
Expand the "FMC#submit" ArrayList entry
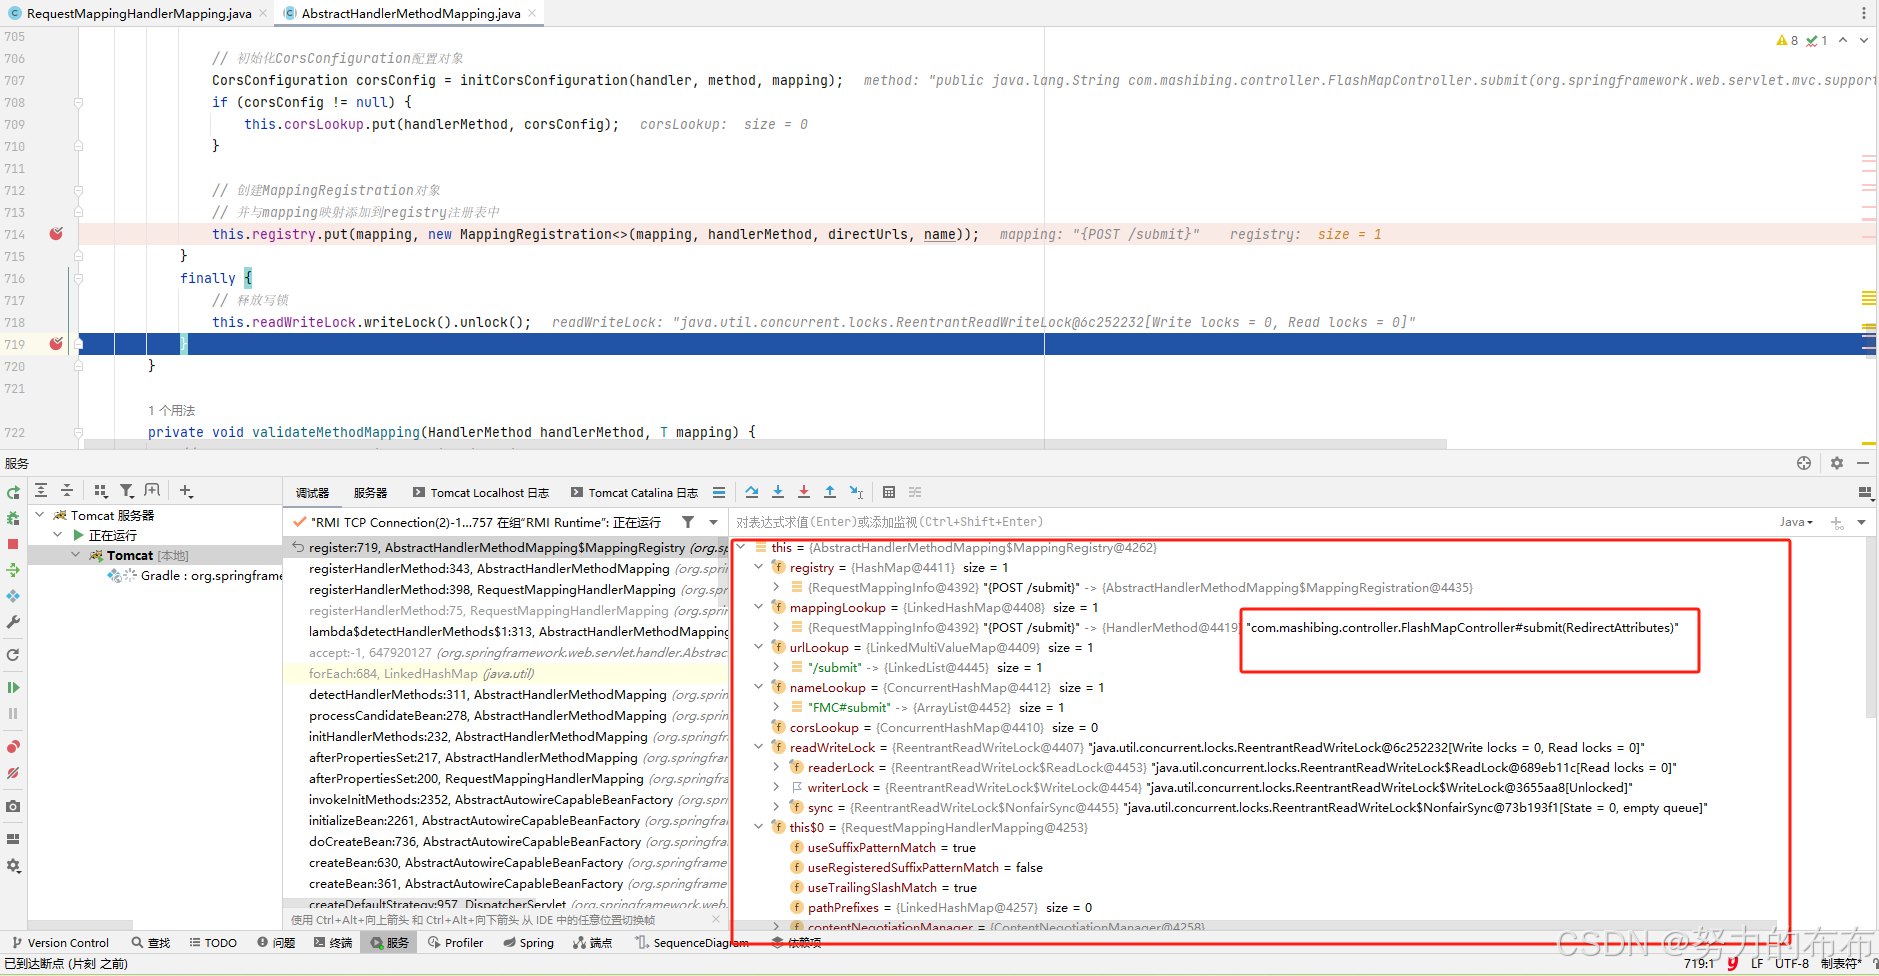pyautogui.click(x=776, y=707)
